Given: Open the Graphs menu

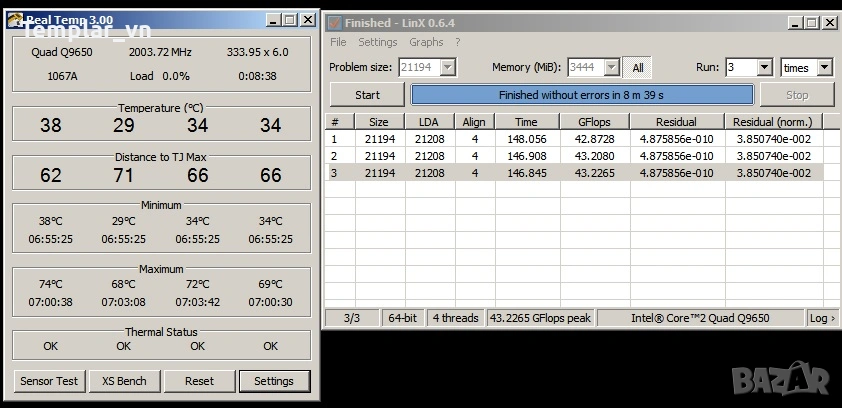Looking at the screenshot, I should pyautogui.click(x=426, y=42).
